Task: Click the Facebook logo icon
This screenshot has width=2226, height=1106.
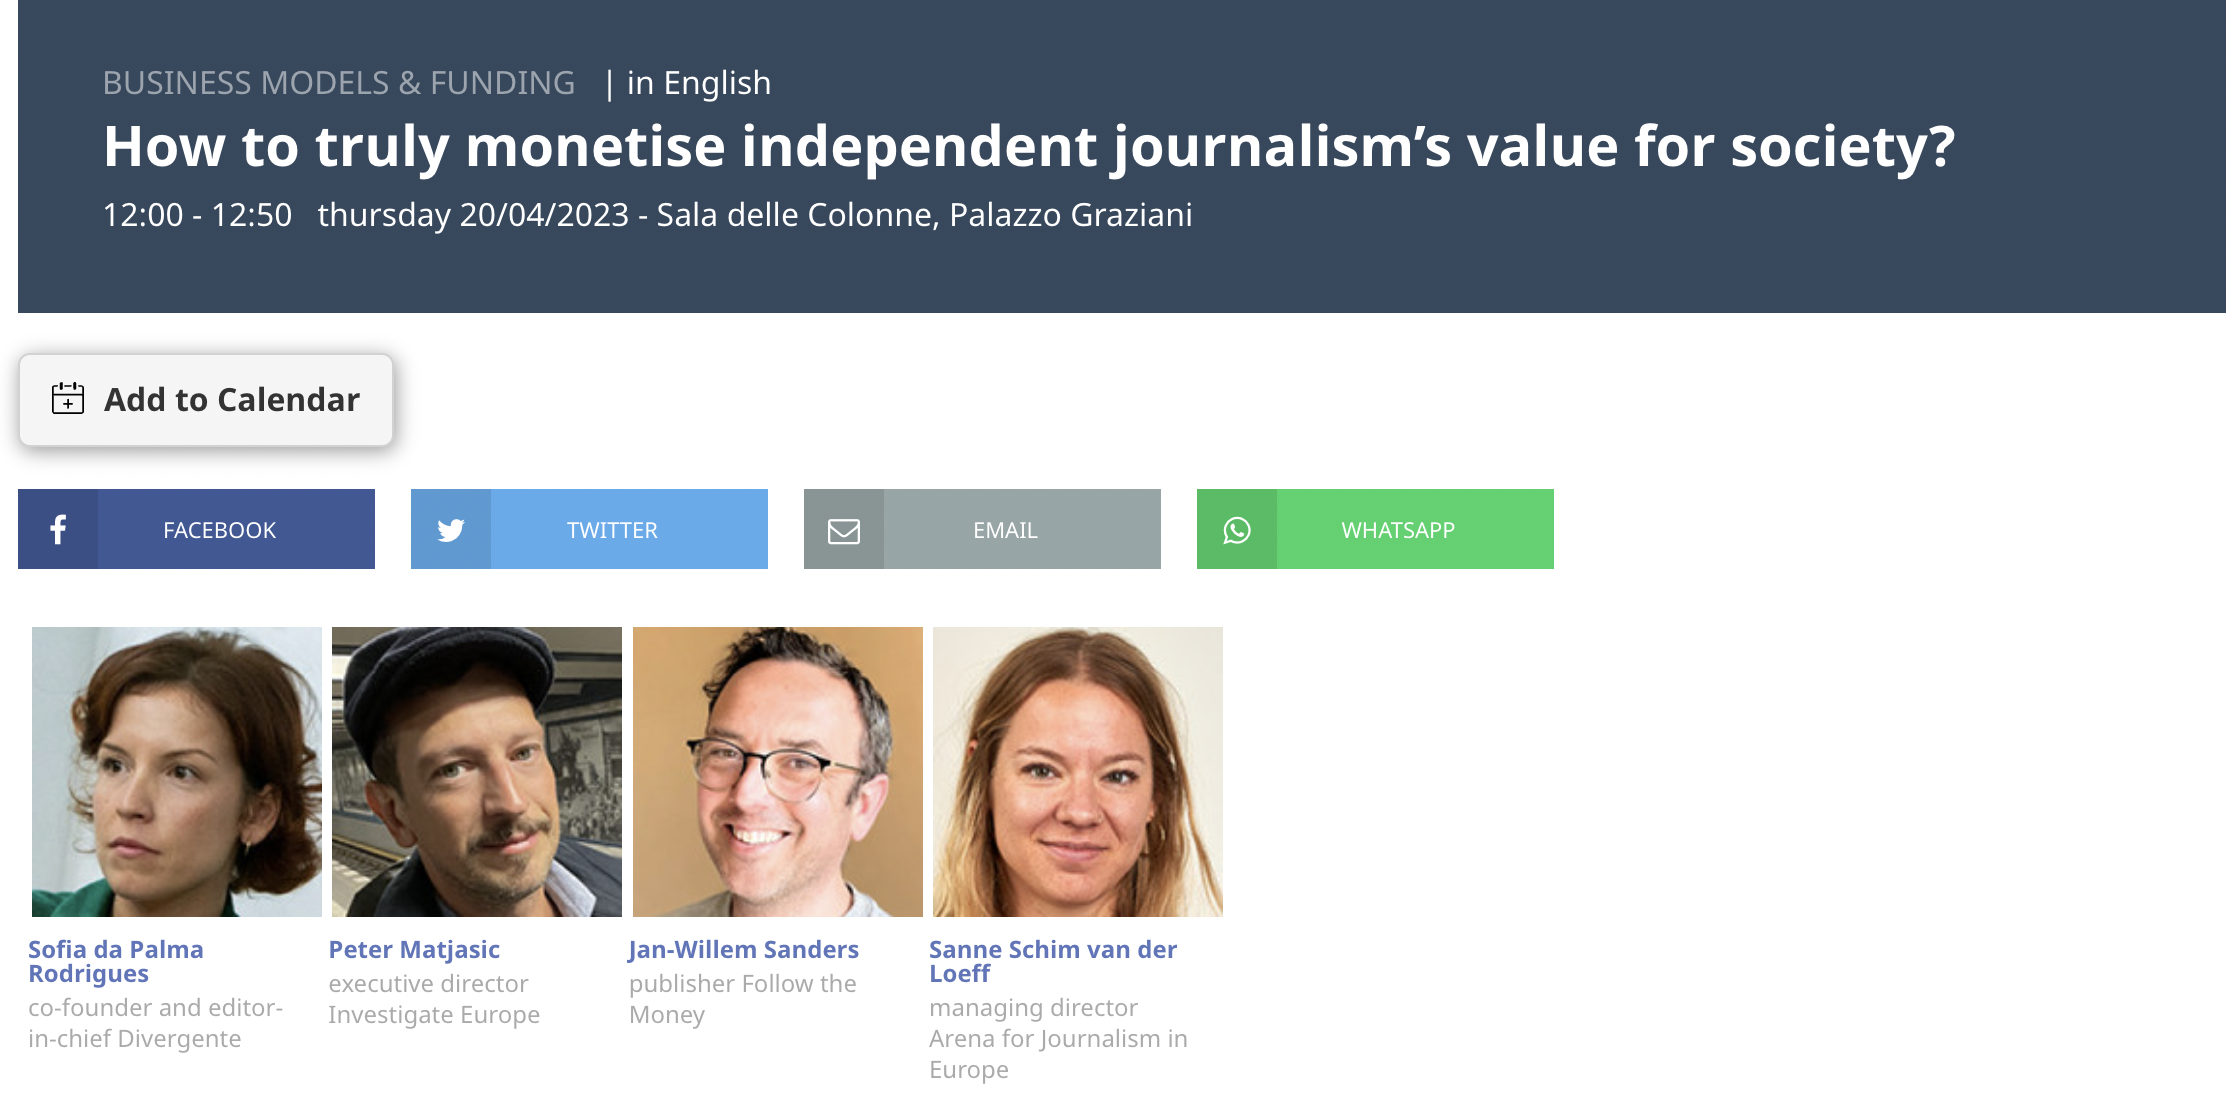Action: 58,529
